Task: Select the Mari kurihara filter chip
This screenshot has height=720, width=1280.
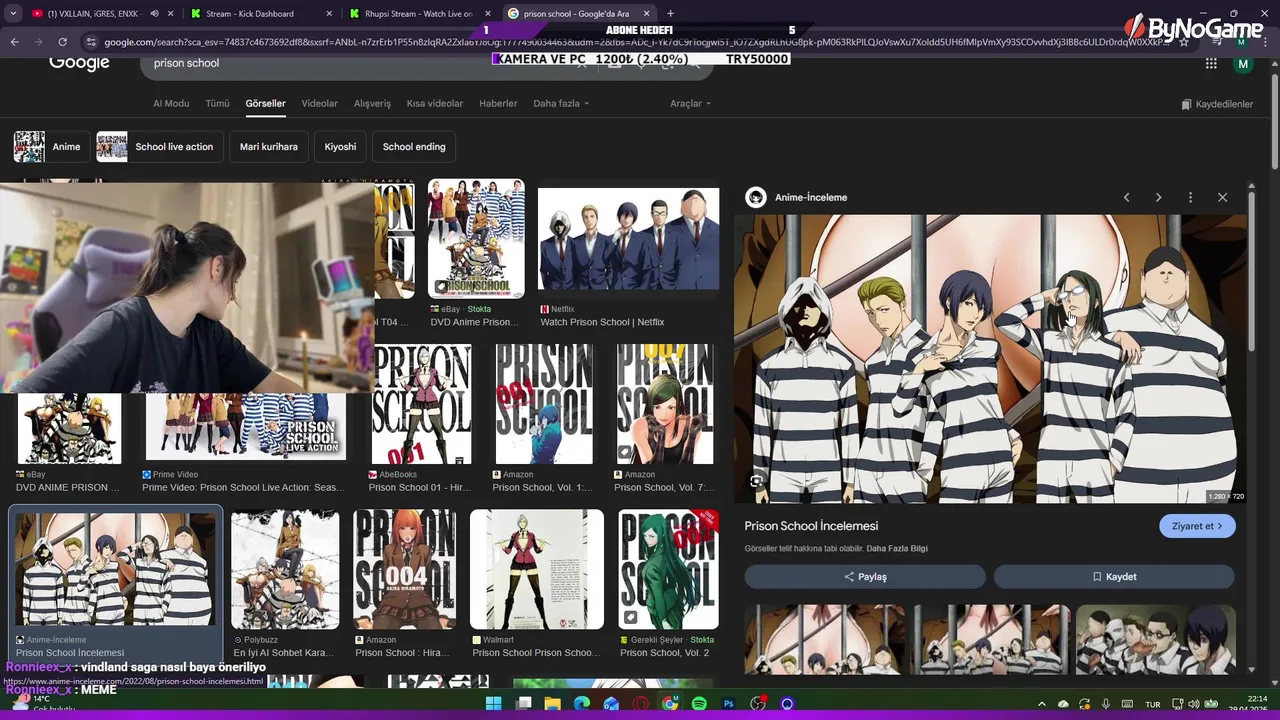Action: click(x=269, y=146)
